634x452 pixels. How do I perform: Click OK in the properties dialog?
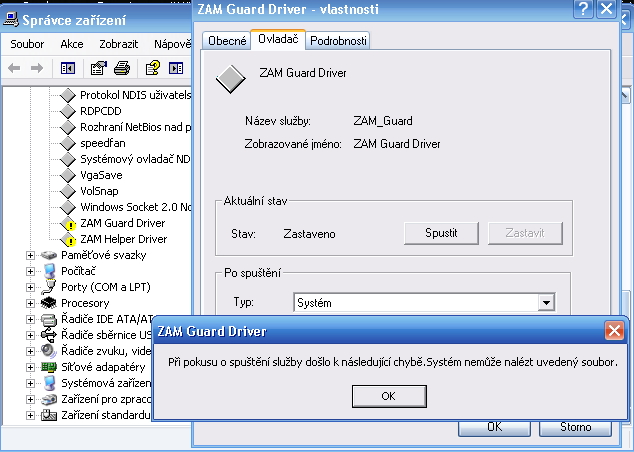pyautogui.click(x=494, y=428)
